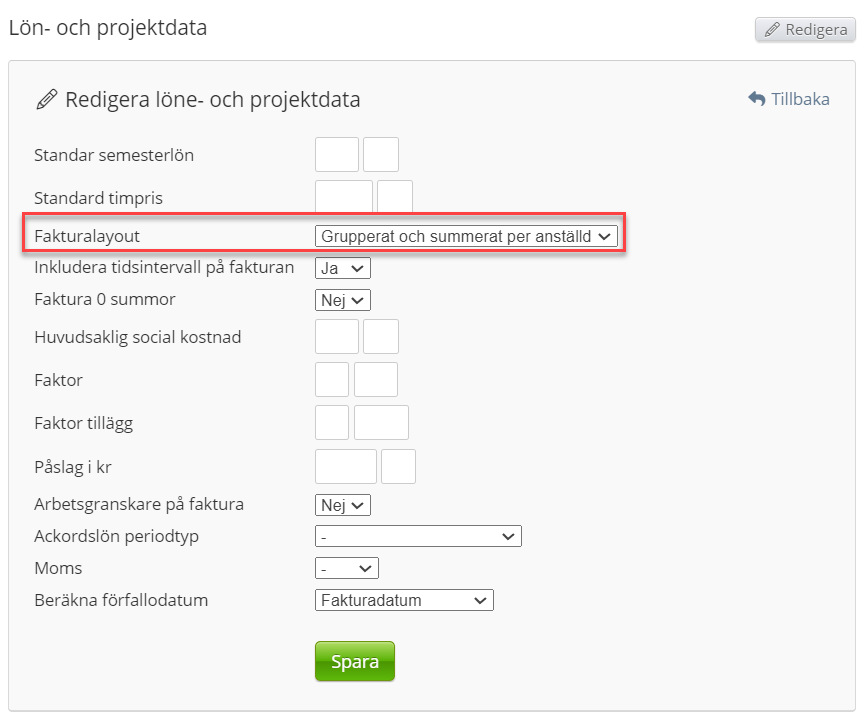Click the second Påslag i kr box
The width and height of the screenshot is (865, 721).
coord(398,467)
